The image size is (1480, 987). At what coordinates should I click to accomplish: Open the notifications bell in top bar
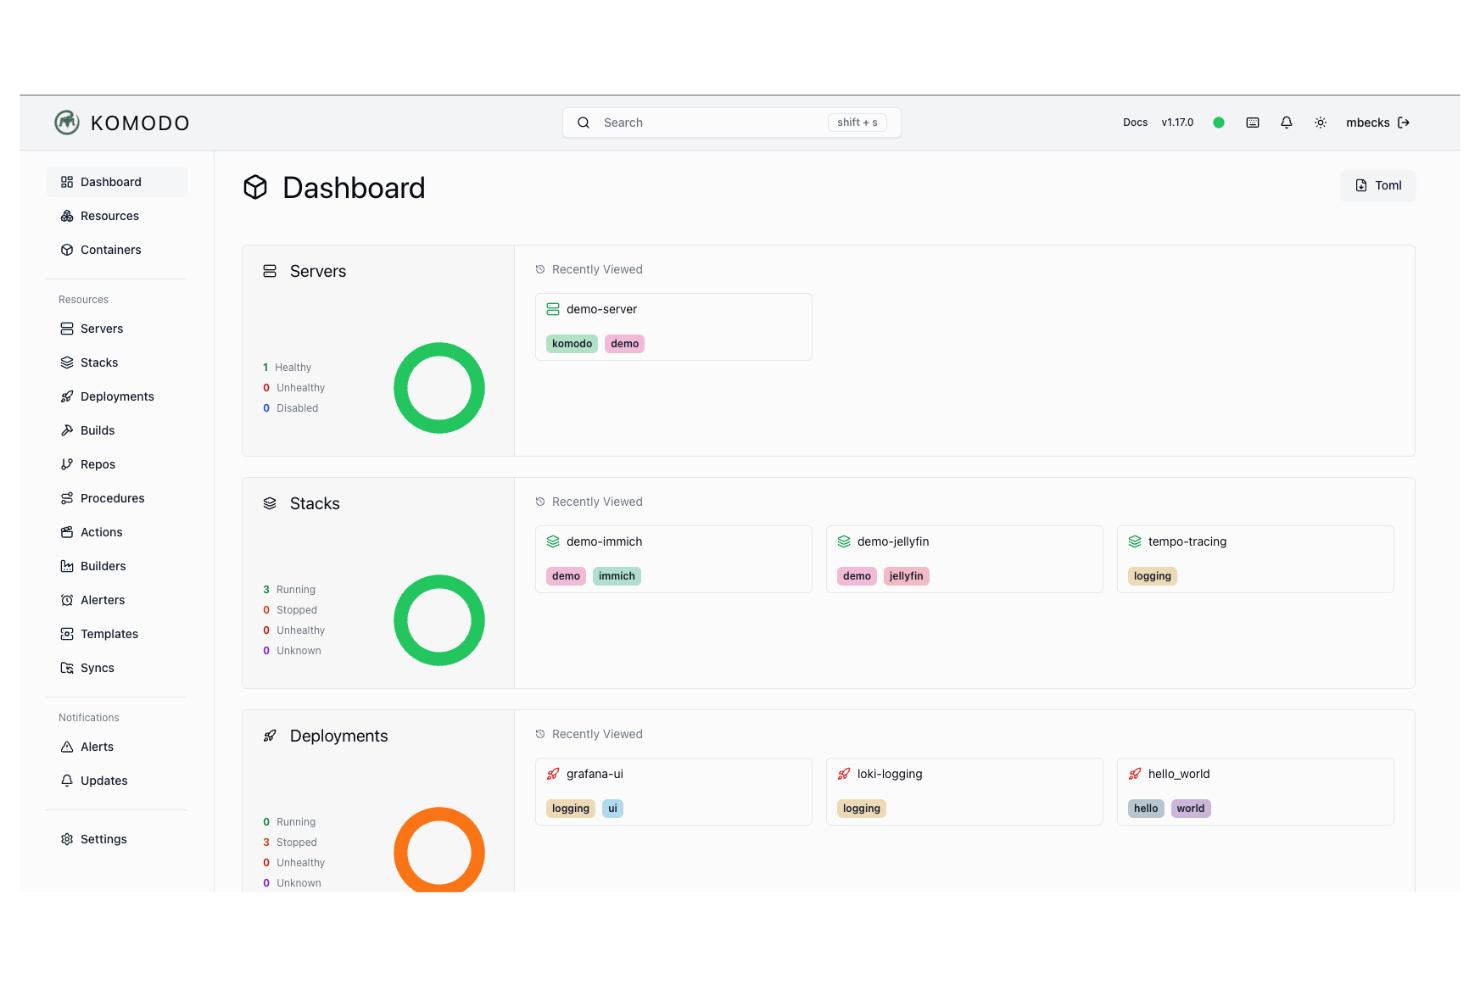click(1286, 122)
